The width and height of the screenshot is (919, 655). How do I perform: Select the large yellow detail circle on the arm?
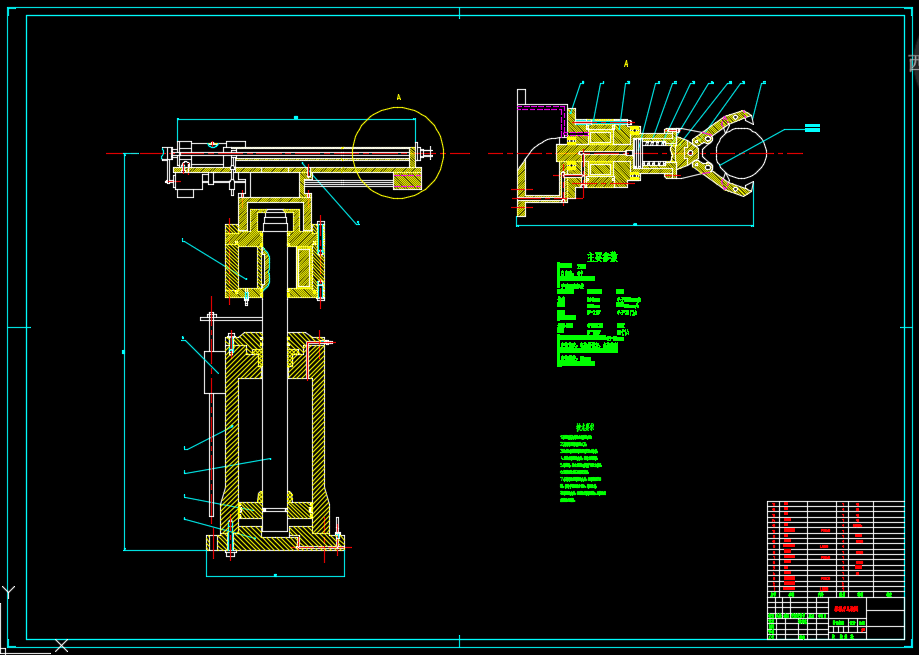coord(398,153)
